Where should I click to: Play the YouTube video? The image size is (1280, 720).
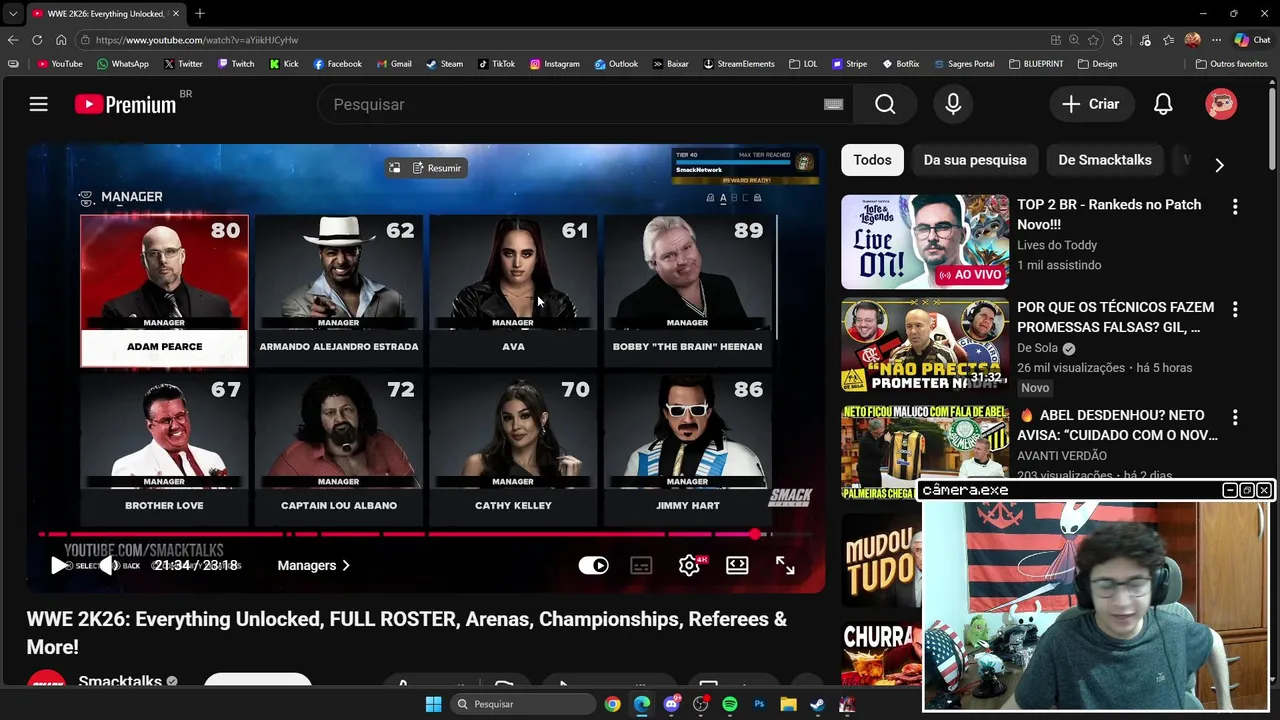pyautogui.click(x=58, y=565)
